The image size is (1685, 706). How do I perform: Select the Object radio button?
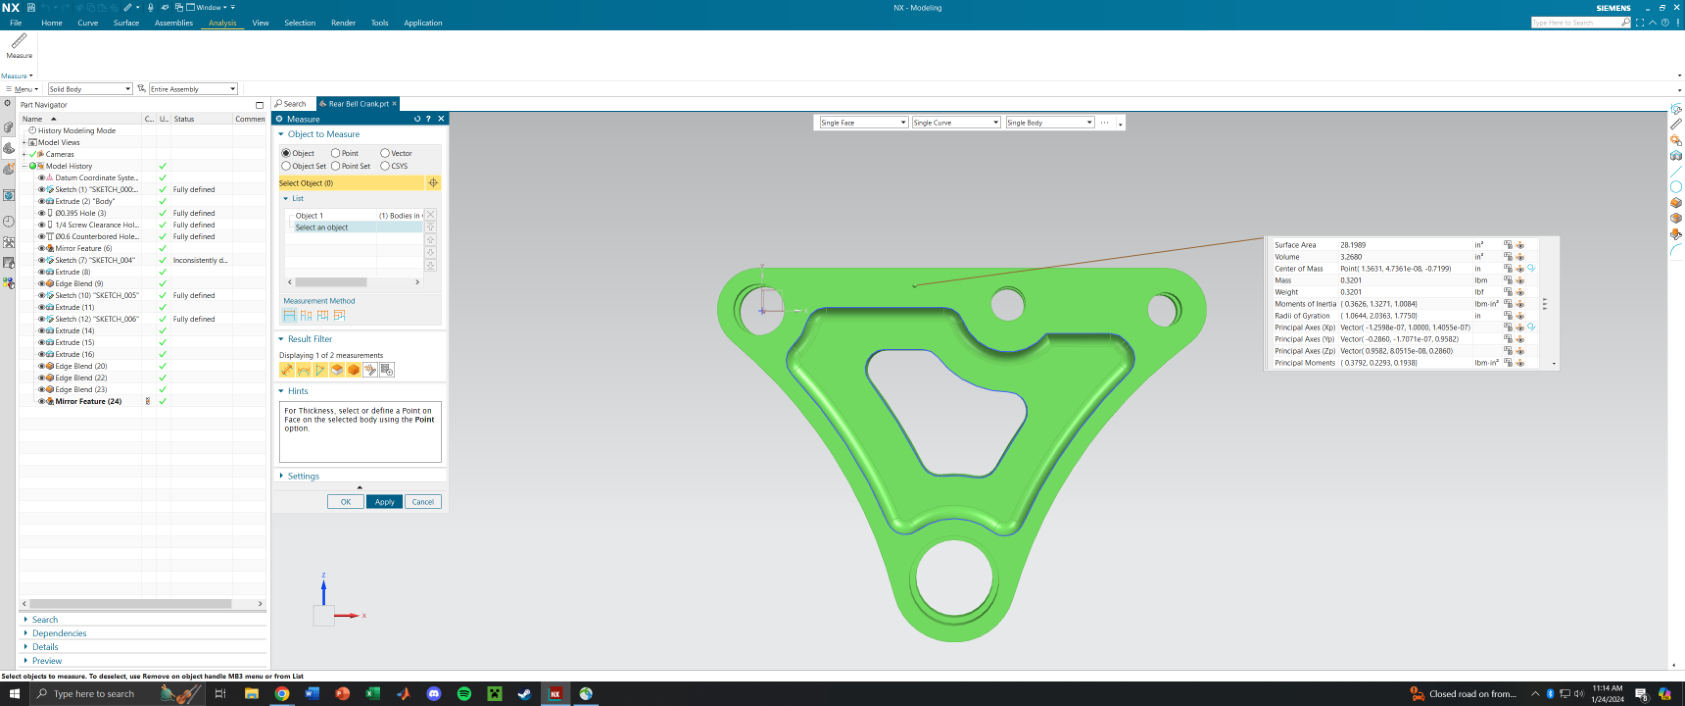click(286, 153)
